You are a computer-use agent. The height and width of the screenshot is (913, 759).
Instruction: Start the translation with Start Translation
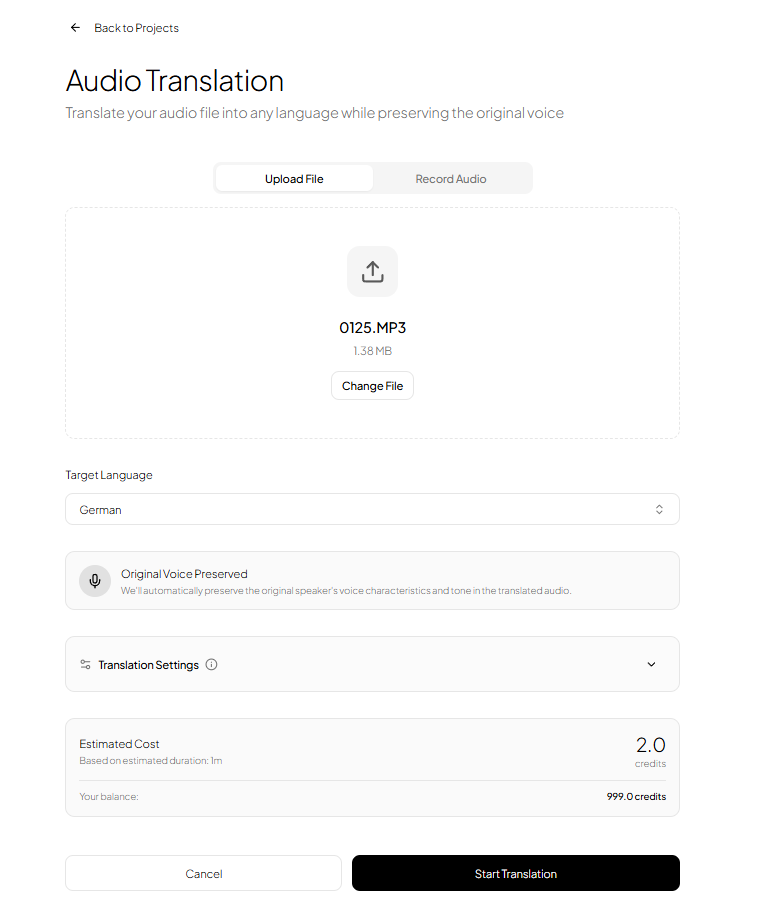(x=515, y=873)
